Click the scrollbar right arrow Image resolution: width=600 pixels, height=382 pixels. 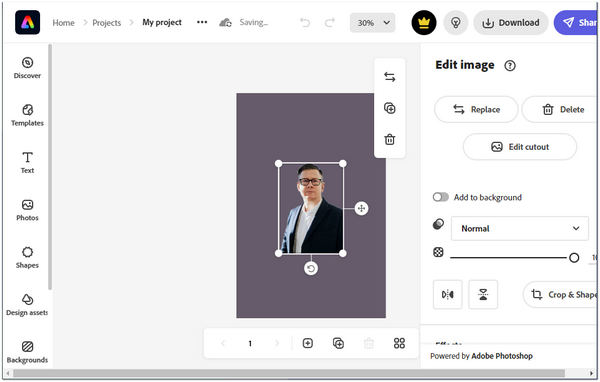pyautogui.click(x=592, y=373)
